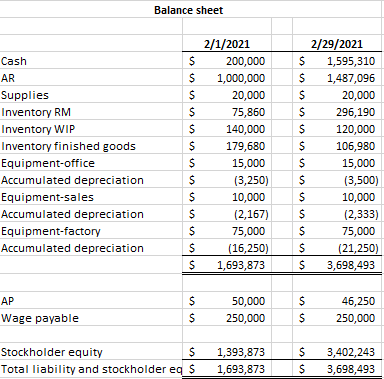The width and height of the screenshot is (384, 379).
Task: Click the 2/1/2021 column header
Action: 227,44
